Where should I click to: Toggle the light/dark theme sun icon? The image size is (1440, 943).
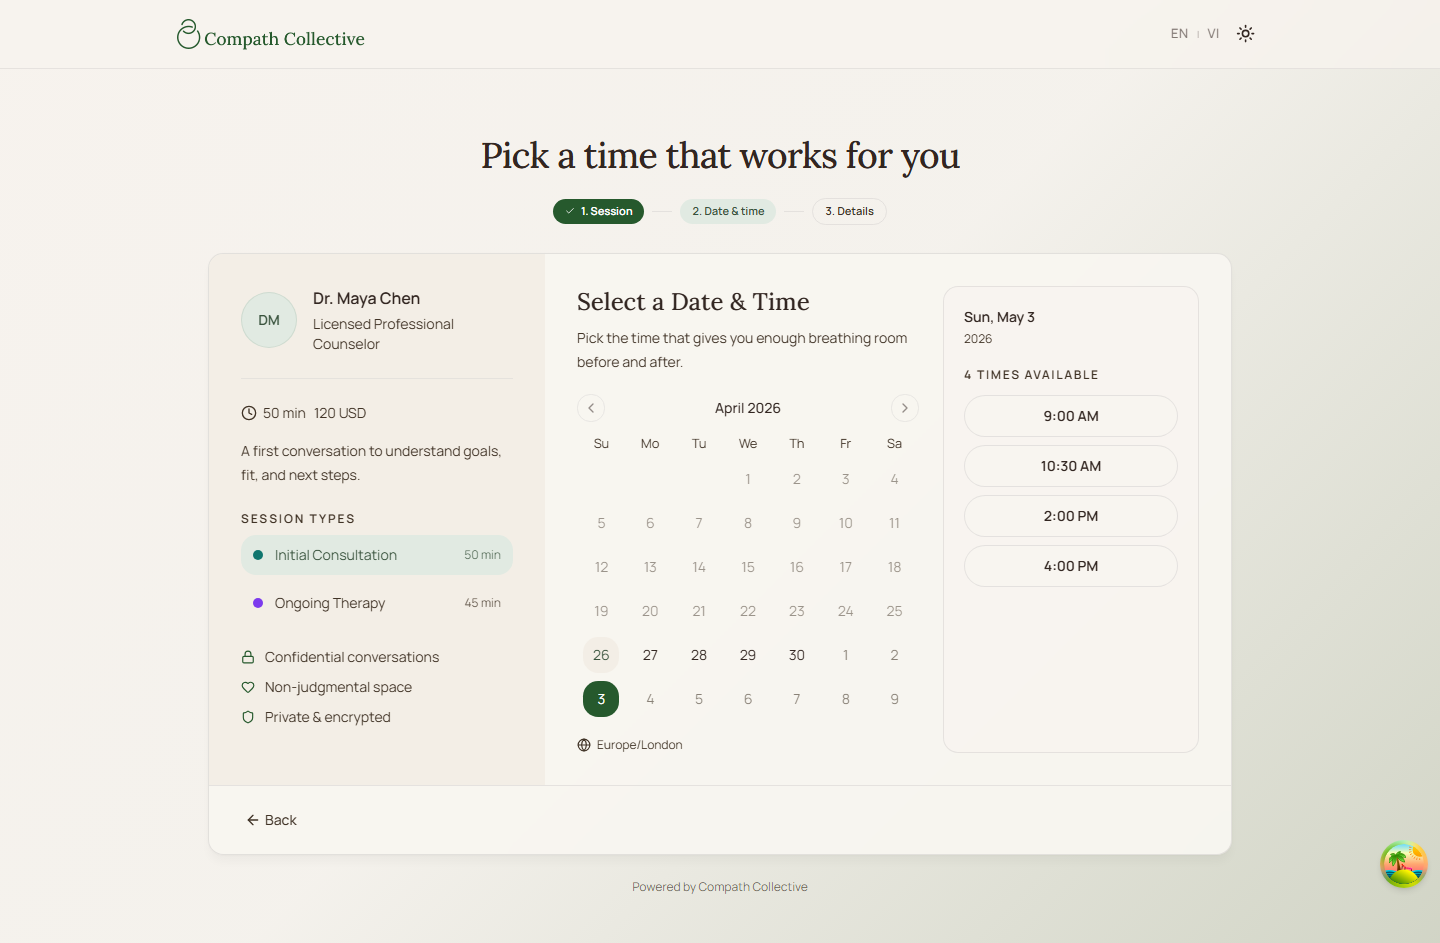pos(1245,33)
